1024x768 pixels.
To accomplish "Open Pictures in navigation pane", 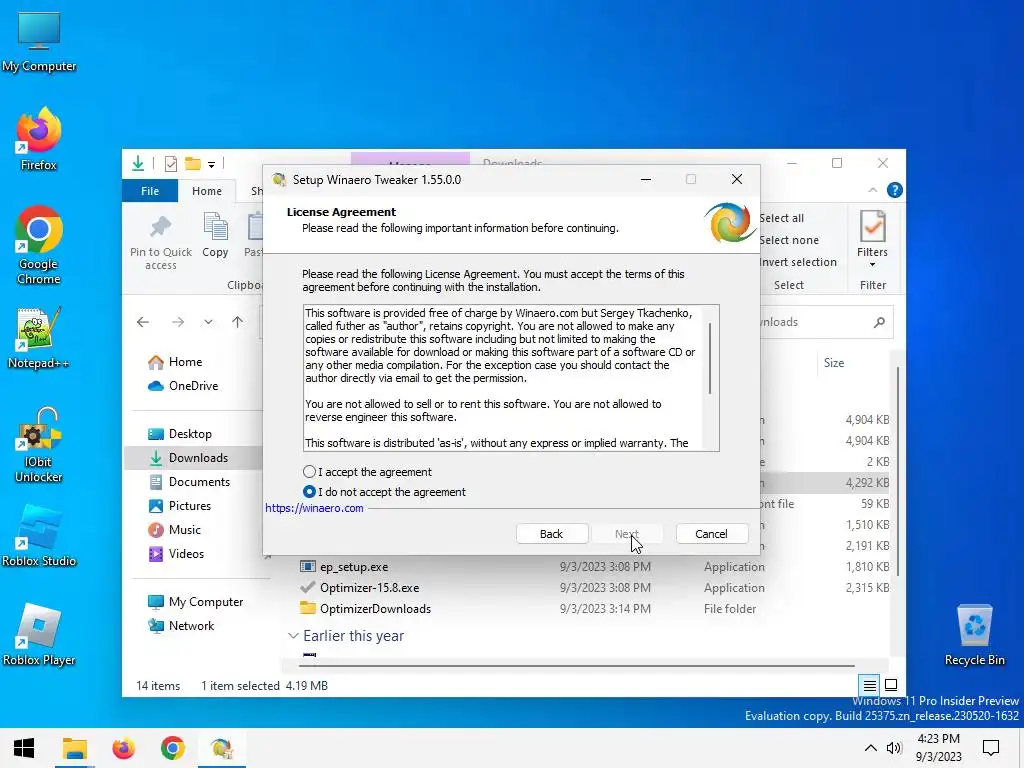I will coord(189,506).
